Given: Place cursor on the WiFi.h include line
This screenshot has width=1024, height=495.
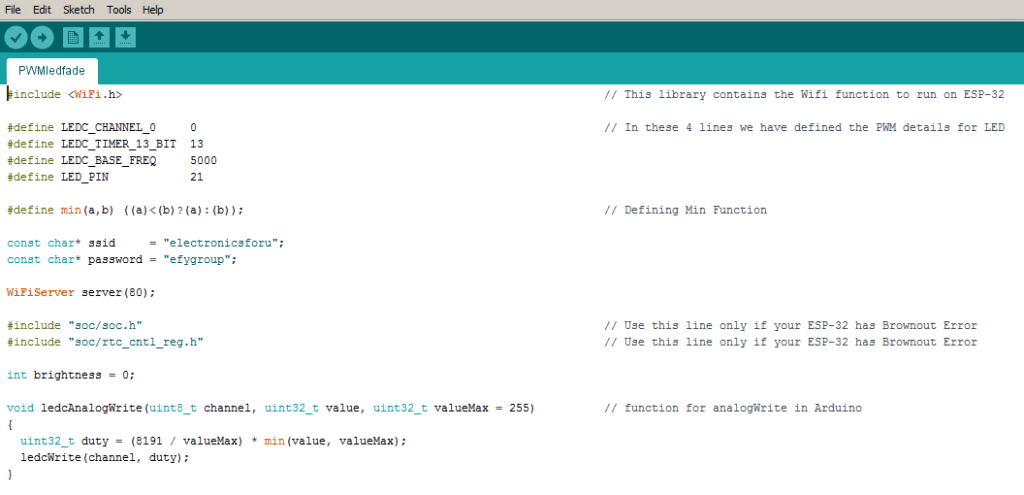Looking at the screenshot, I should [65, 95].
